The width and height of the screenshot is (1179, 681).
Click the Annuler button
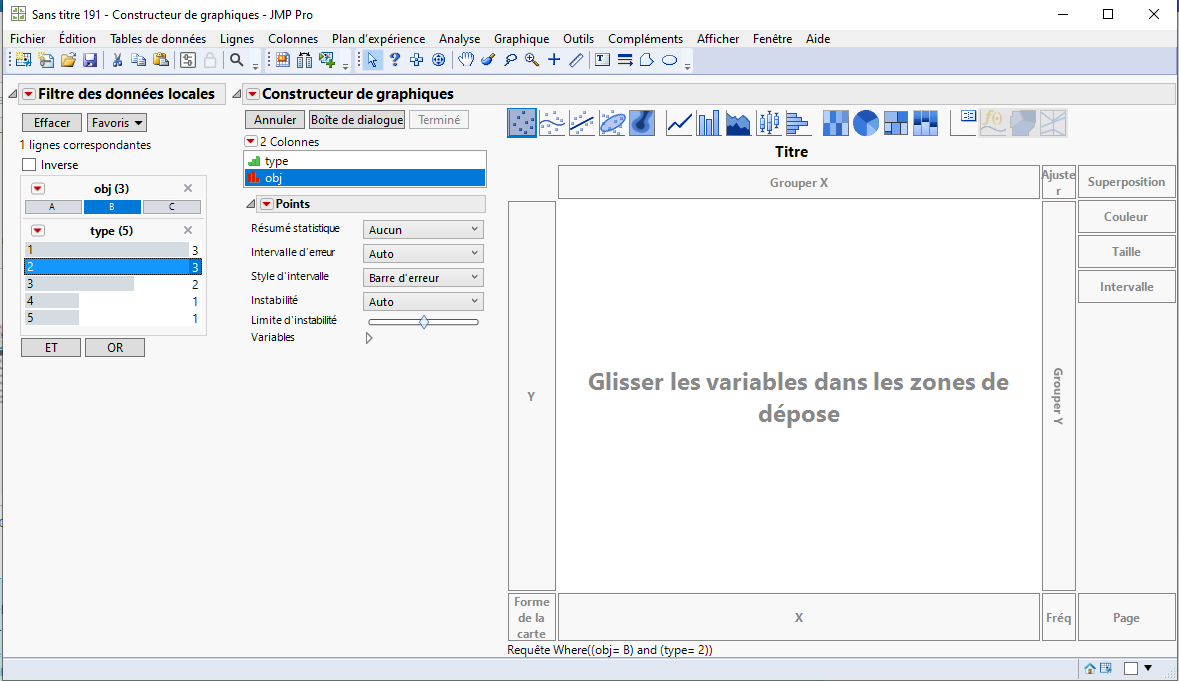coord(275,120)
